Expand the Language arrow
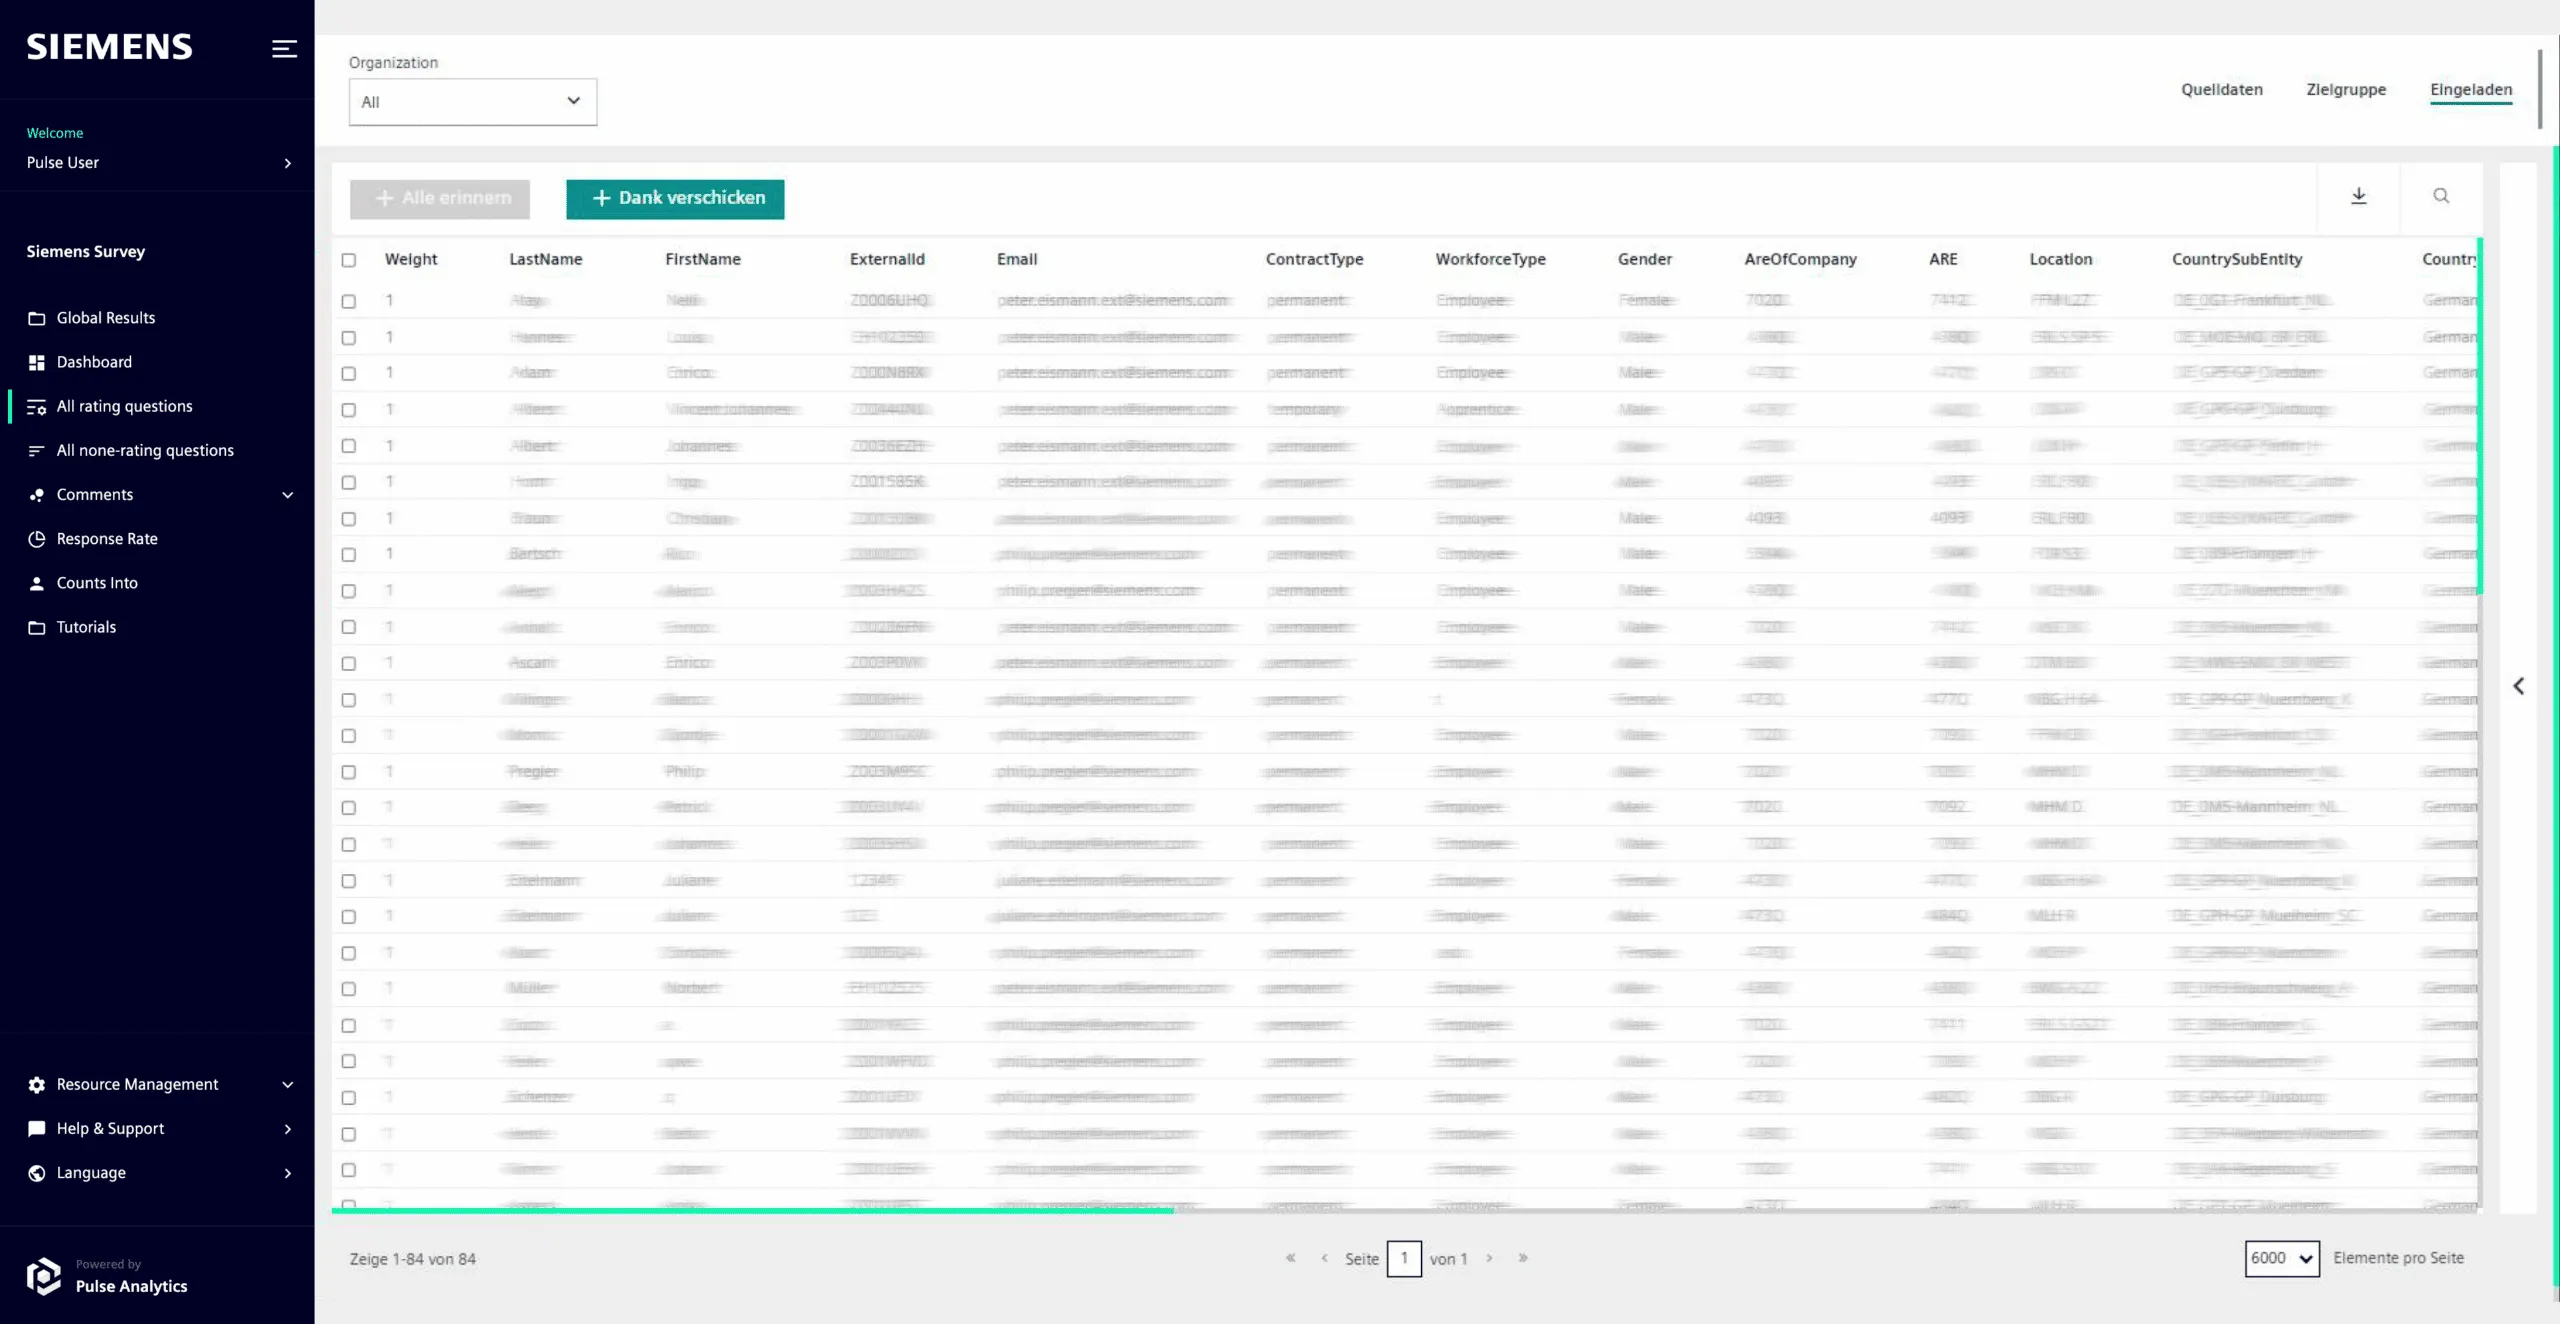The height and width of the screenshot is (1324, 2560). coord(288,1173)
